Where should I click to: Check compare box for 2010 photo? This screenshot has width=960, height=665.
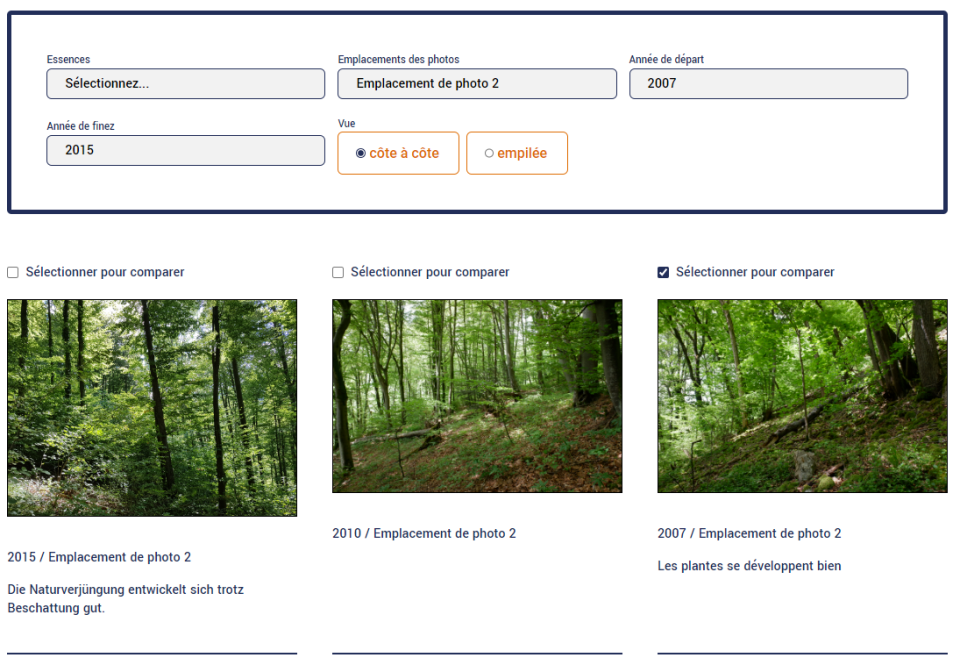click(338, 272)
